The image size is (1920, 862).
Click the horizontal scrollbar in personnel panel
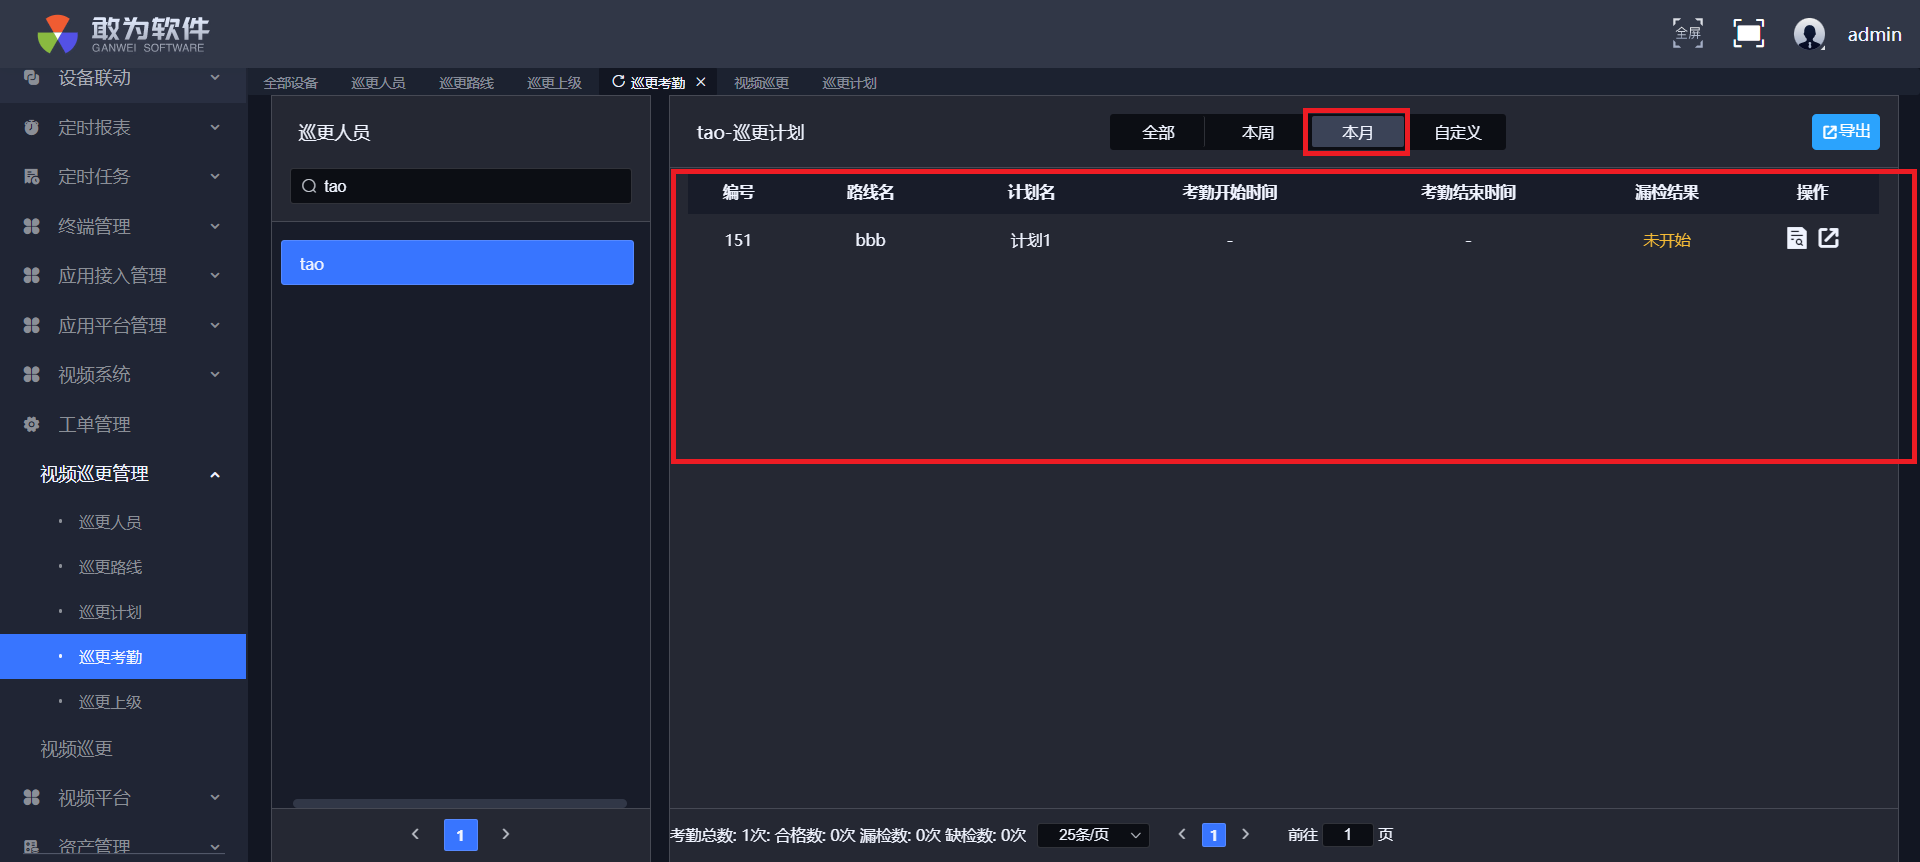tap(459, 803)
